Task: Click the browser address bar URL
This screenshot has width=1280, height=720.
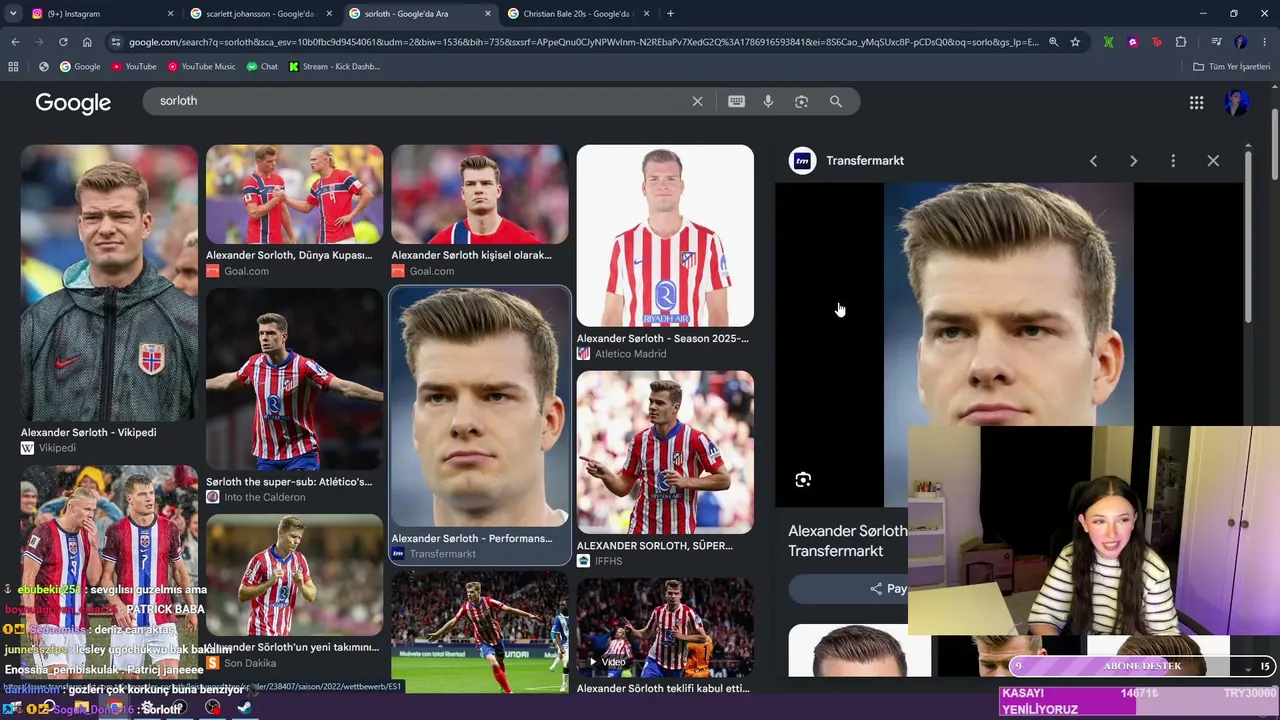Action: 584,42
